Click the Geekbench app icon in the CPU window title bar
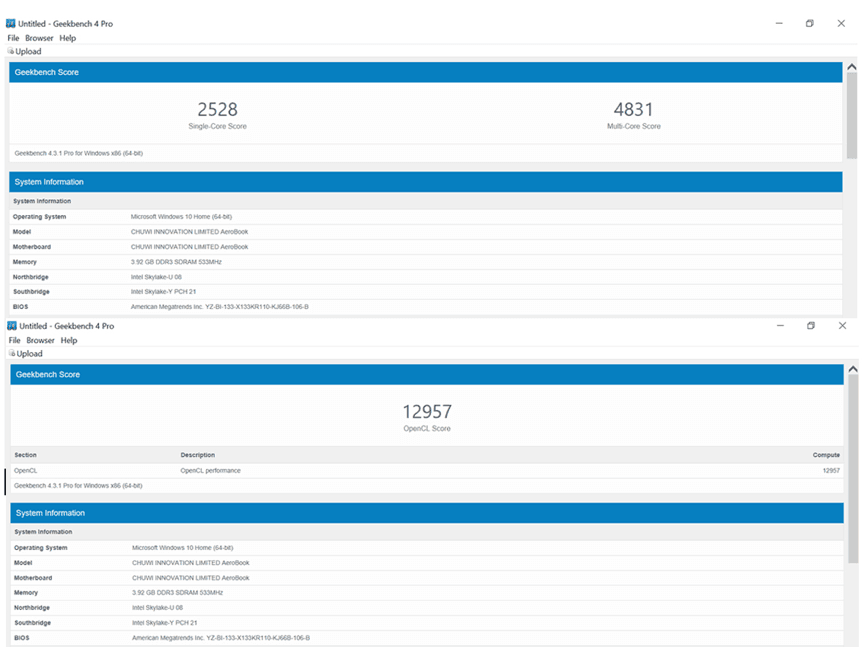 click(x=10, y=23)
